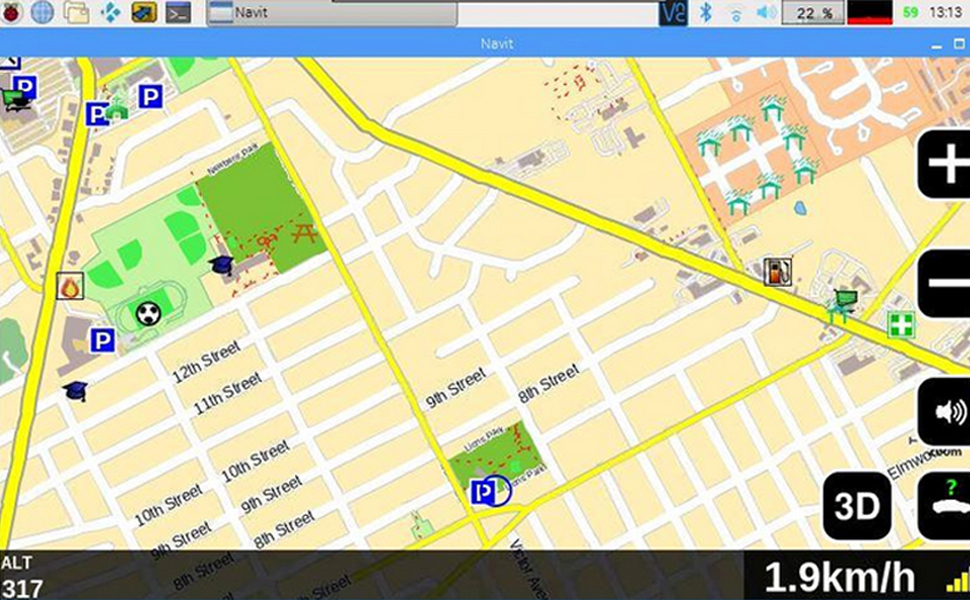Open the Raspberry Pi main menu
Screen dimensions: 970x600
[x=11, y=12]
